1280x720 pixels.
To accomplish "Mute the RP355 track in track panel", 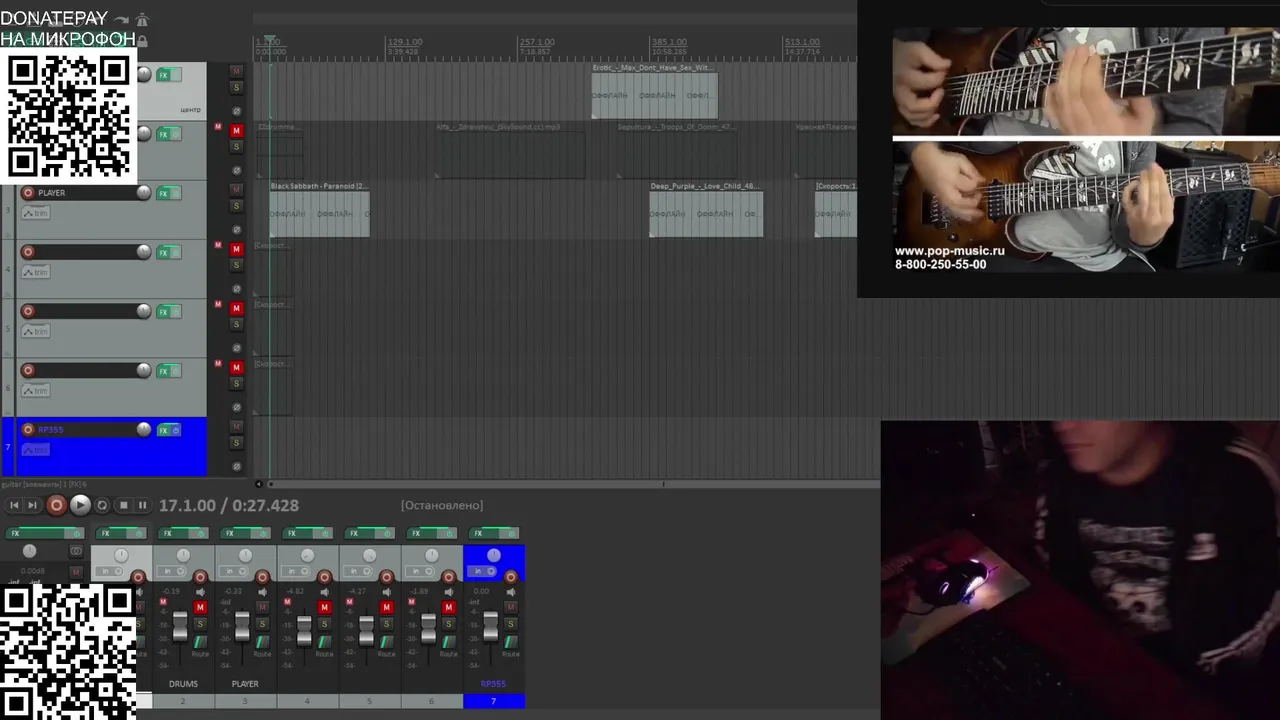I will tap(237, 427).
